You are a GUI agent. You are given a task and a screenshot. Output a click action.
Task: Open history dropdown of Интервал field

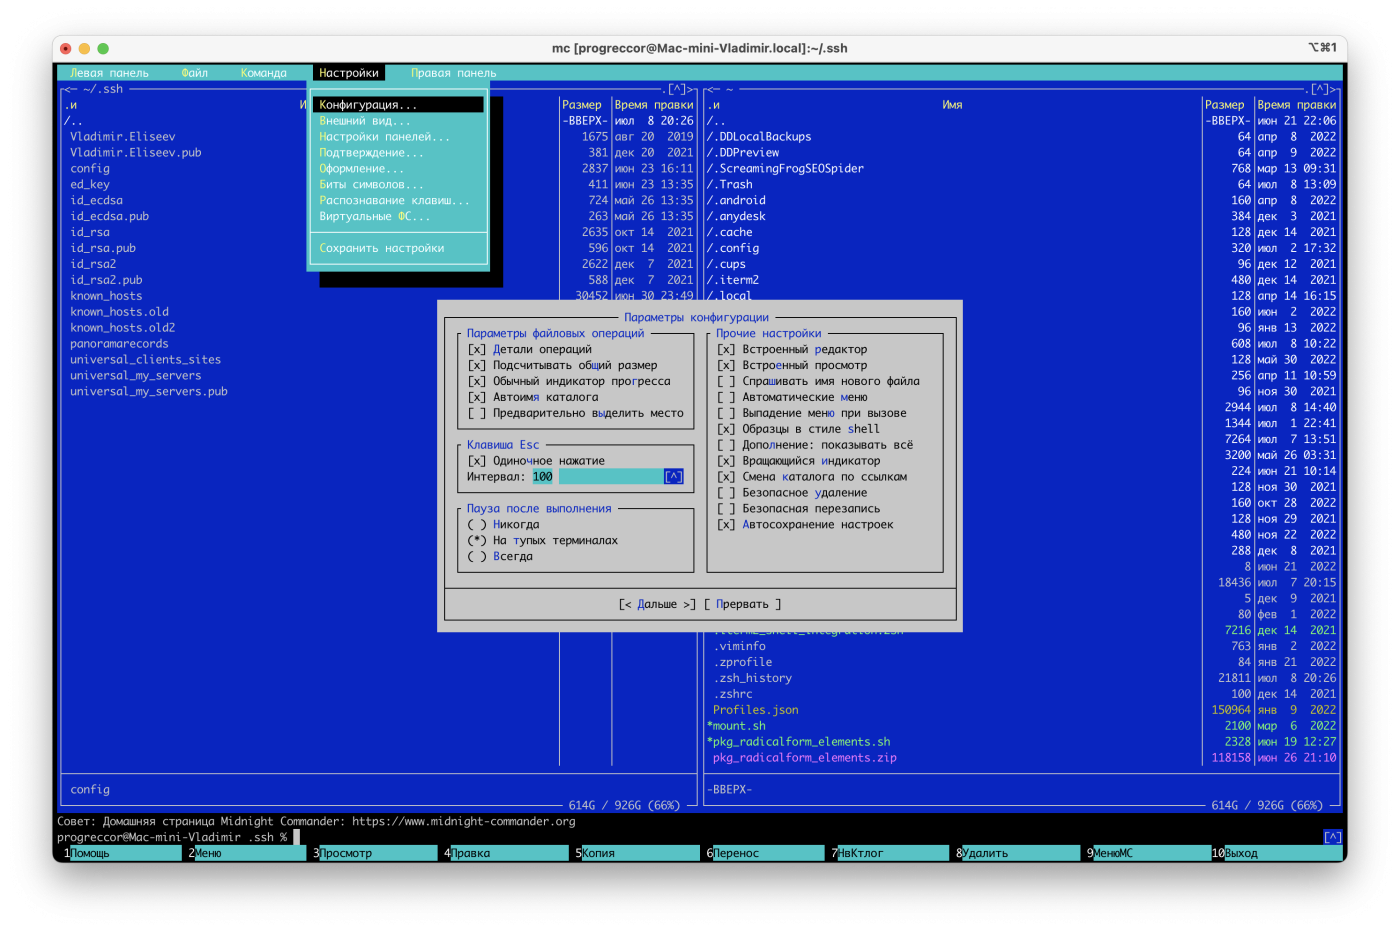[674, 477]
